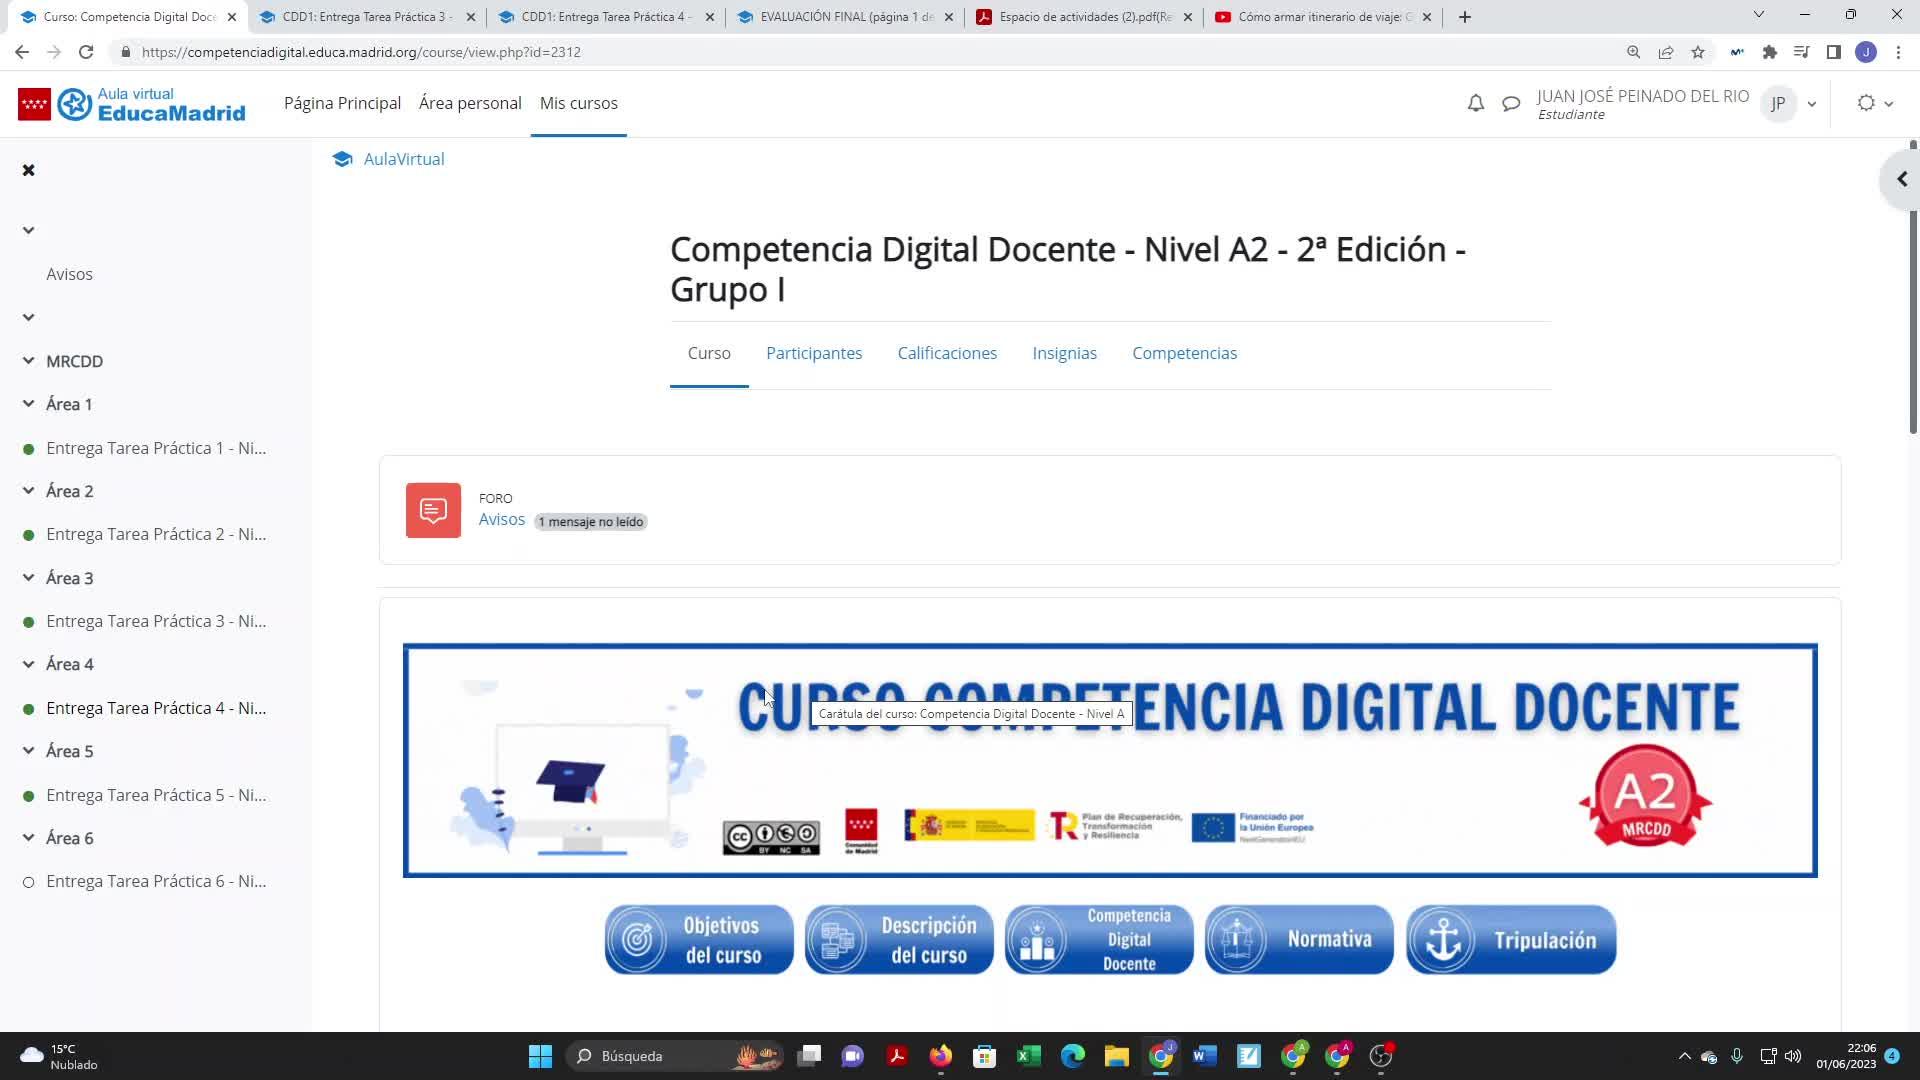Viewport: 1920px width, 1080px height.
Task: Open the block drawer arrow
Action: click(1901, 180)
